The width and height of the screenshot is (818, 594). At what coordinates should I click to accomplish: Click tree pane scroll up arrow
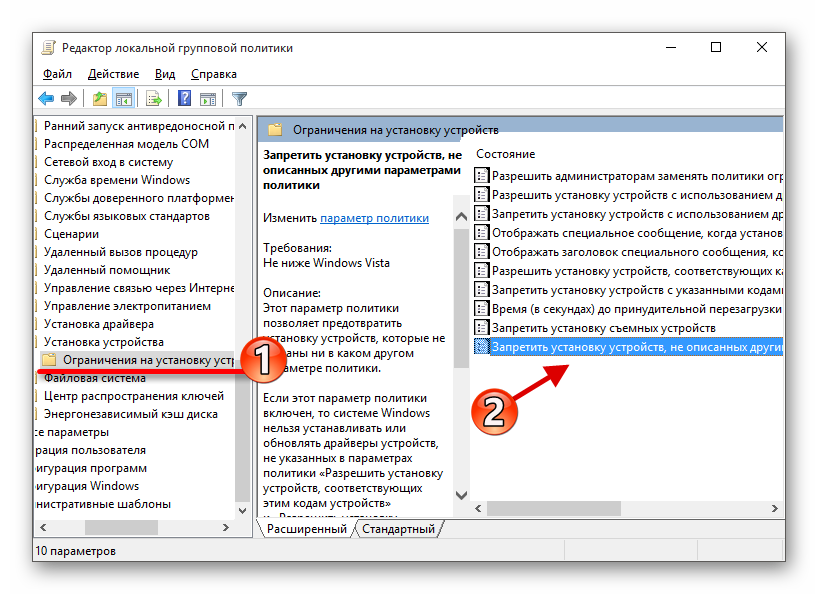click(243, 126)
